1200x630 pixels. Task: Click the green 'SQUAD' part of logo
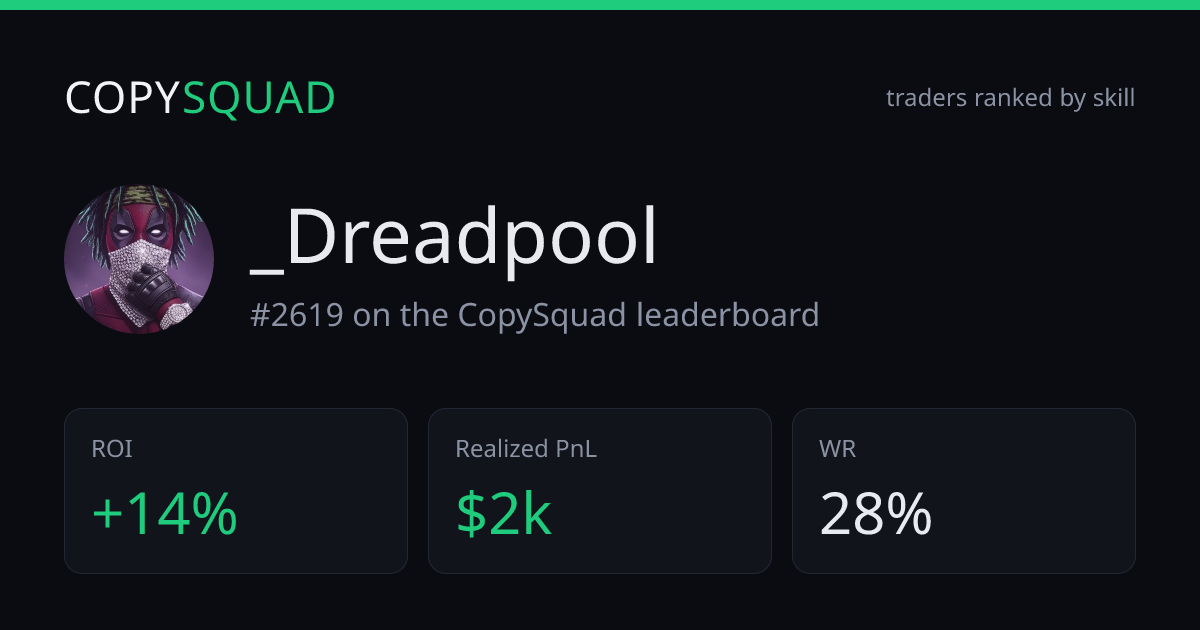(259, 98)
